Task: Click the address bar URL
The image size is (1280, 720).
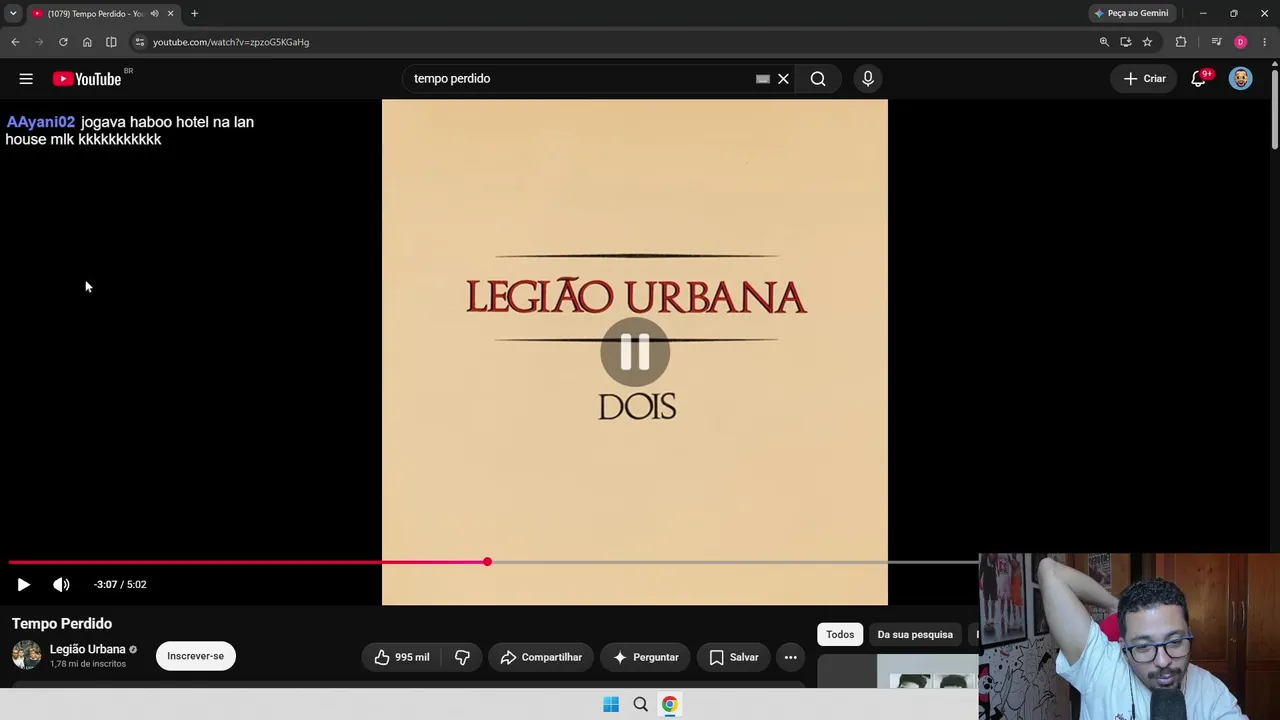Action: [231, 42]
